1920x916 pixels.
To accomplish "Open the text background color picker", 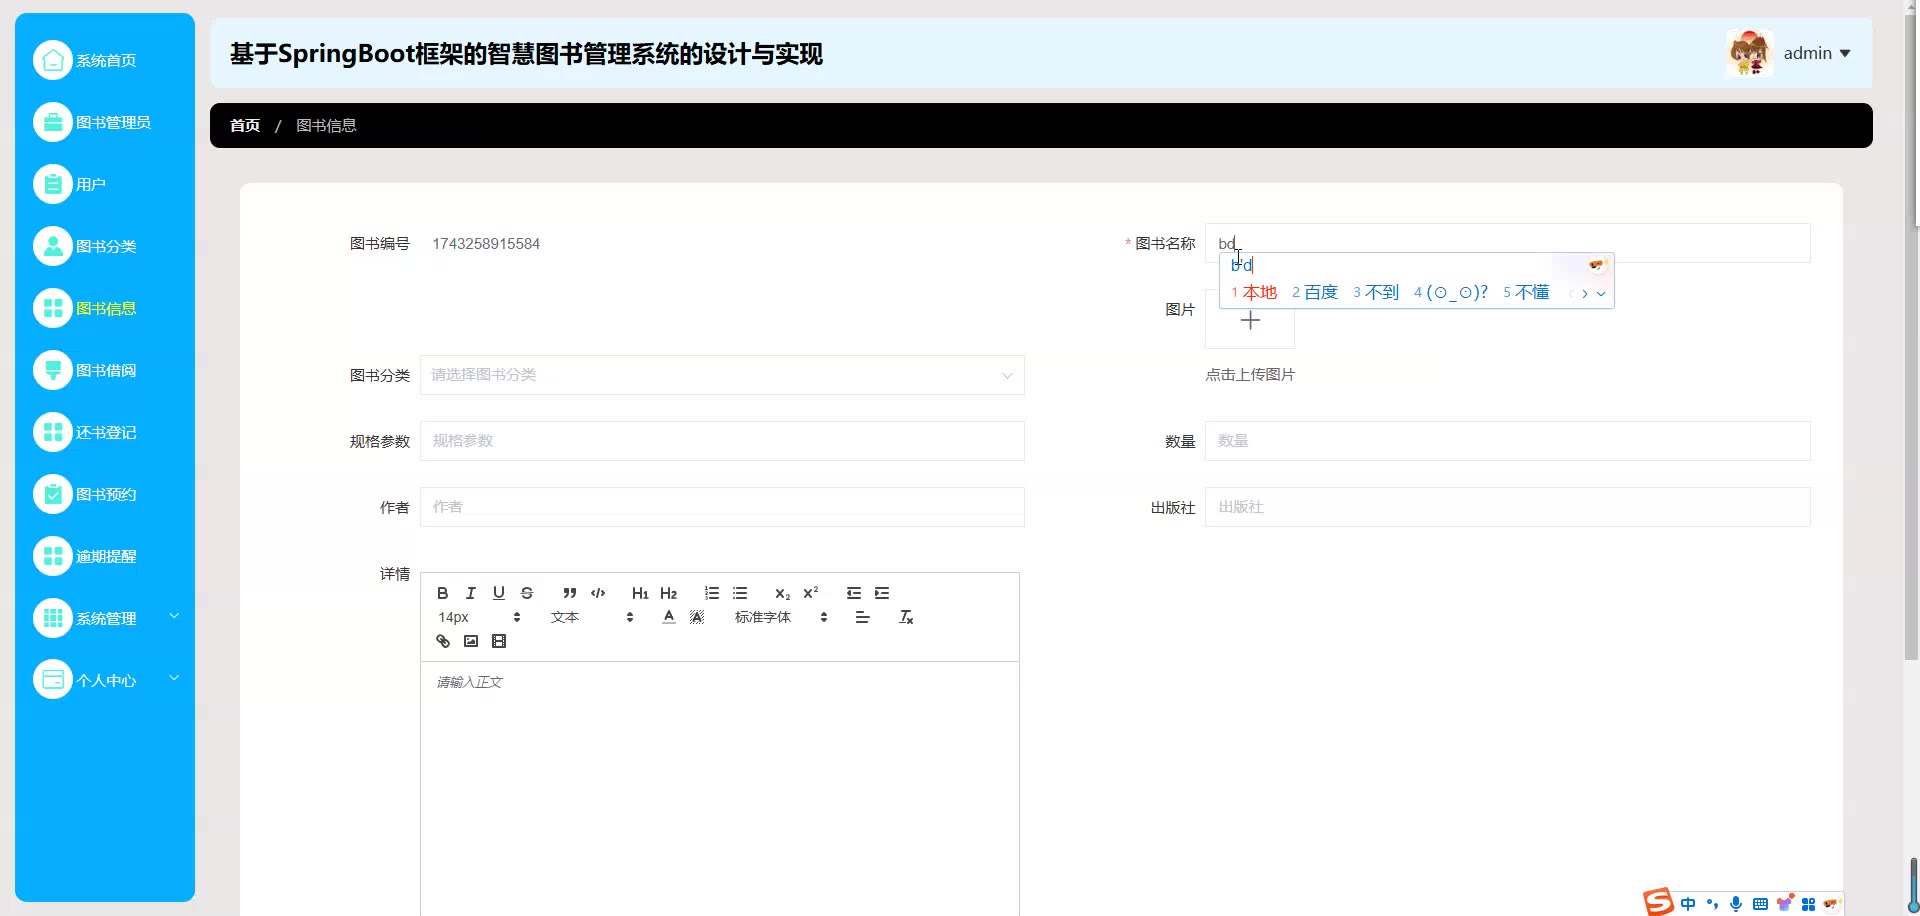I will [x=697, y=617].
